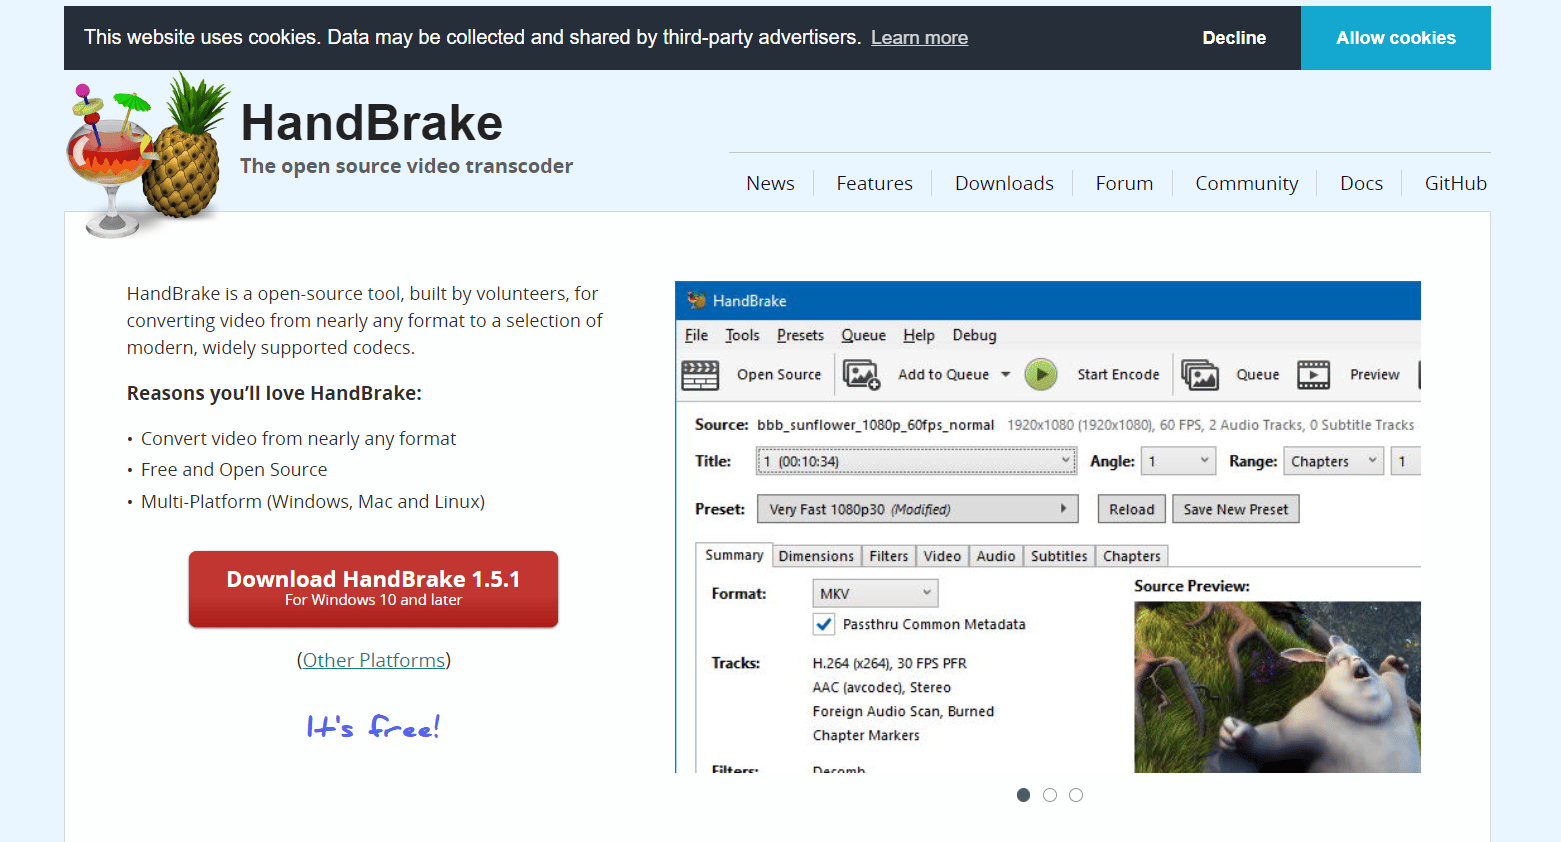Viewport: 1561px width, 842px height.
Task: Click the Preview toolbar label
Action: [1375, 375]
